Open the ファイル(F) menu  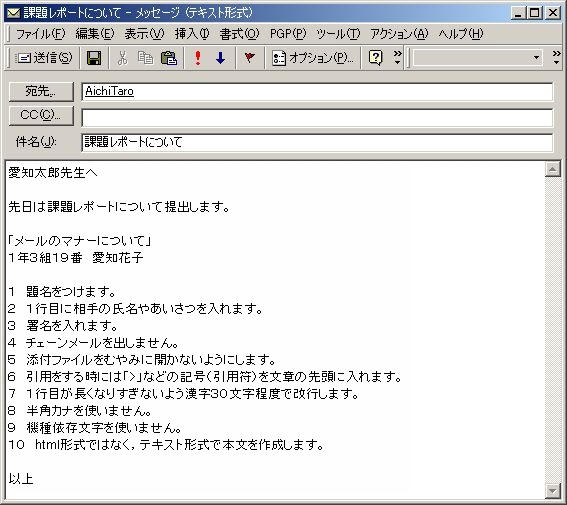pyautogui.click(x=40, y=34)
